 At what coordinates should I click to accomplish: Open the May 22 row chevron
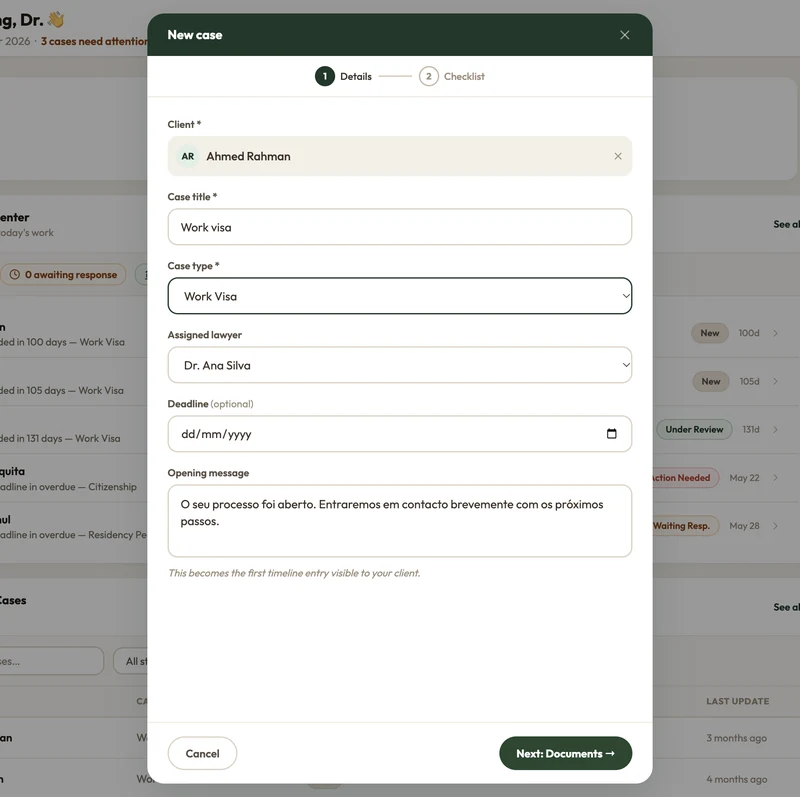click(x=775, y=478)
